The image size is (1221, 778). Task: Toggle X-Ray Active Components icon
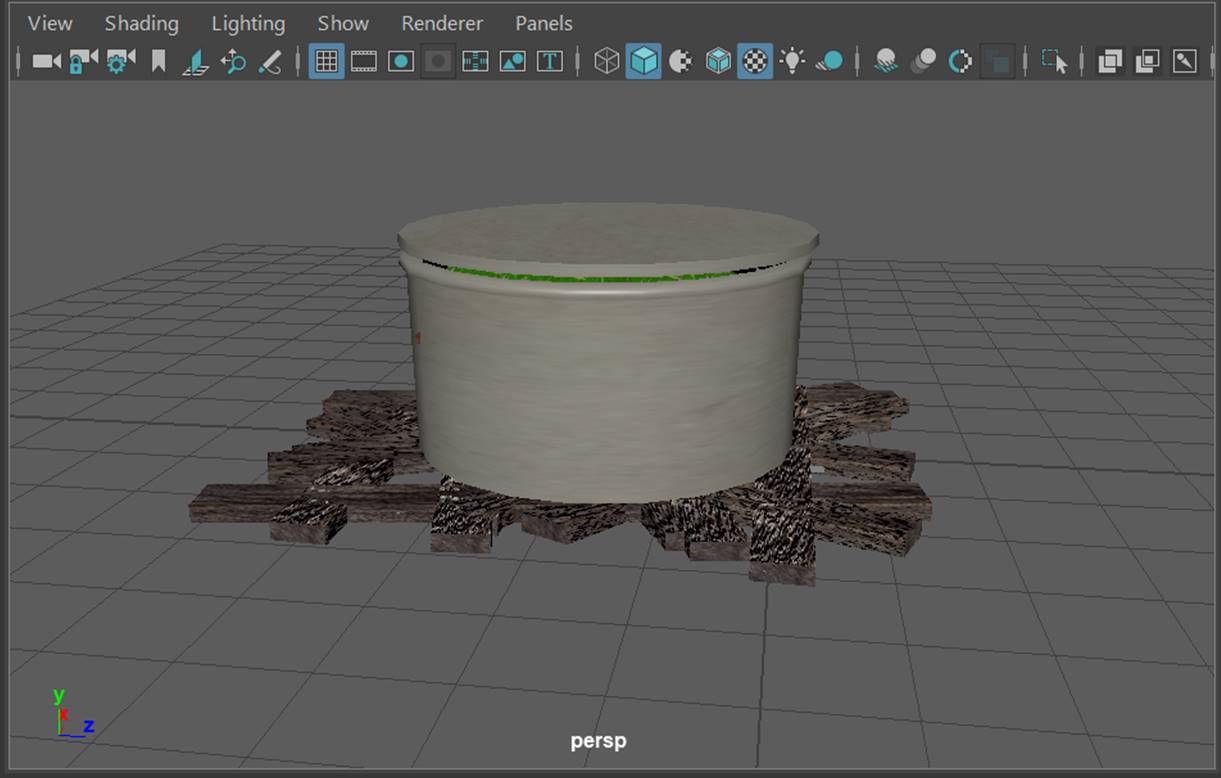click(1147, 61)
